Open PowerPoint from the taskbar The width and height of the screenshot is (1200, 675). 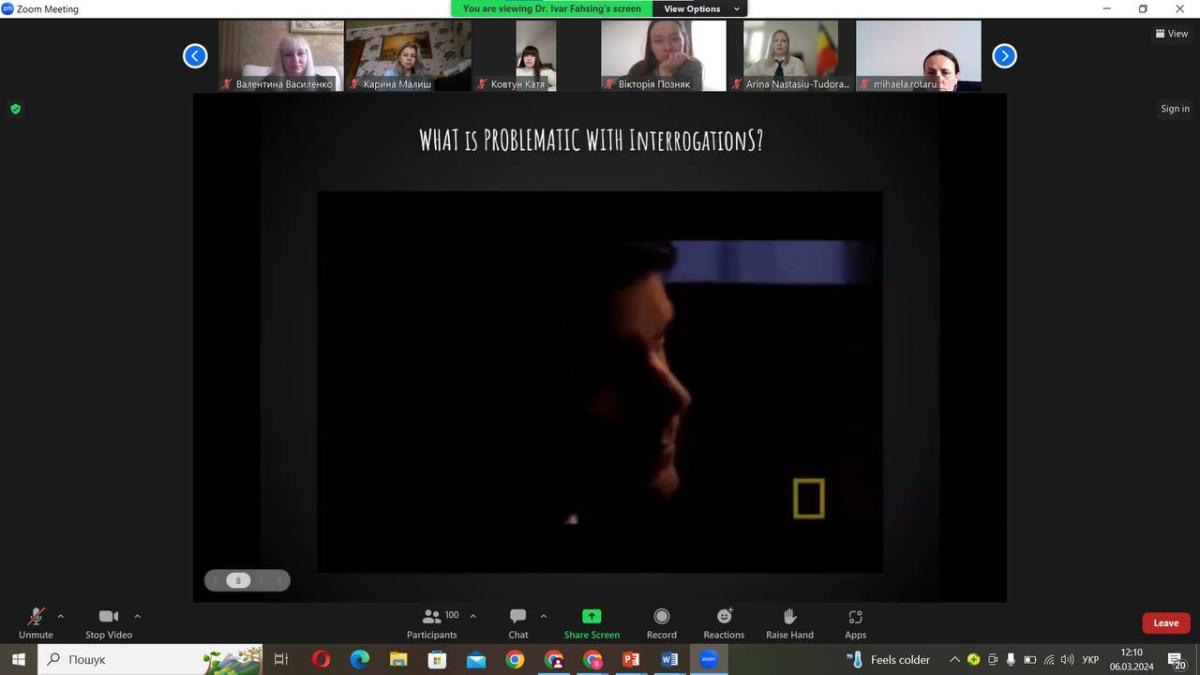click(x=631, y=659)
